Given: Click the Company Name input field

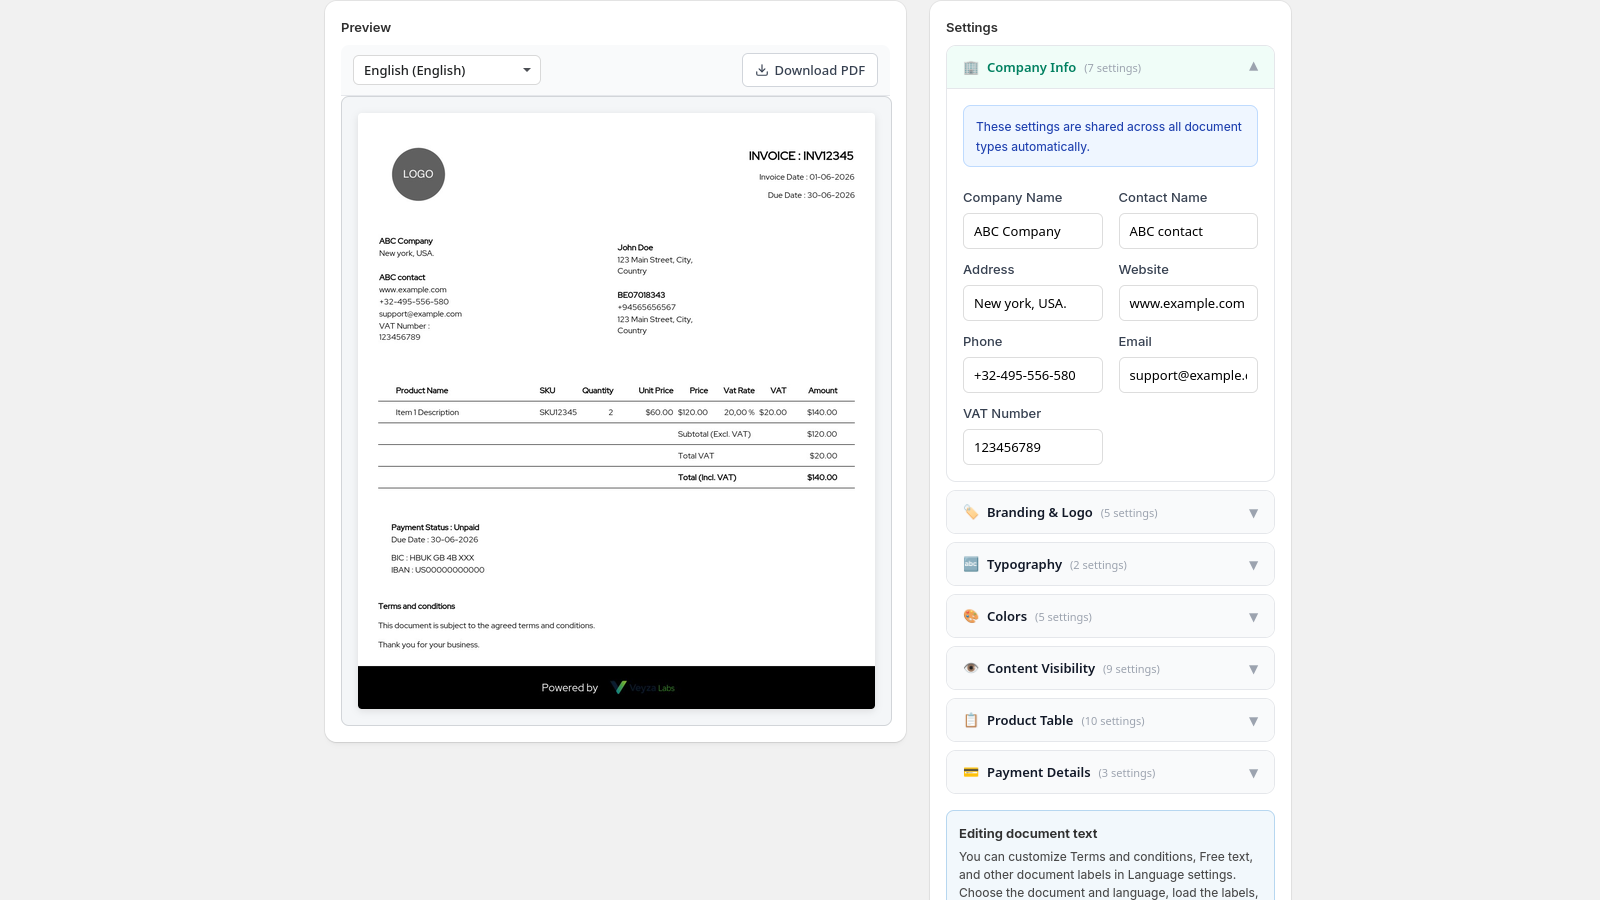Looking at the screenshot, I should pyautogui.click(x=1032, y=231).
